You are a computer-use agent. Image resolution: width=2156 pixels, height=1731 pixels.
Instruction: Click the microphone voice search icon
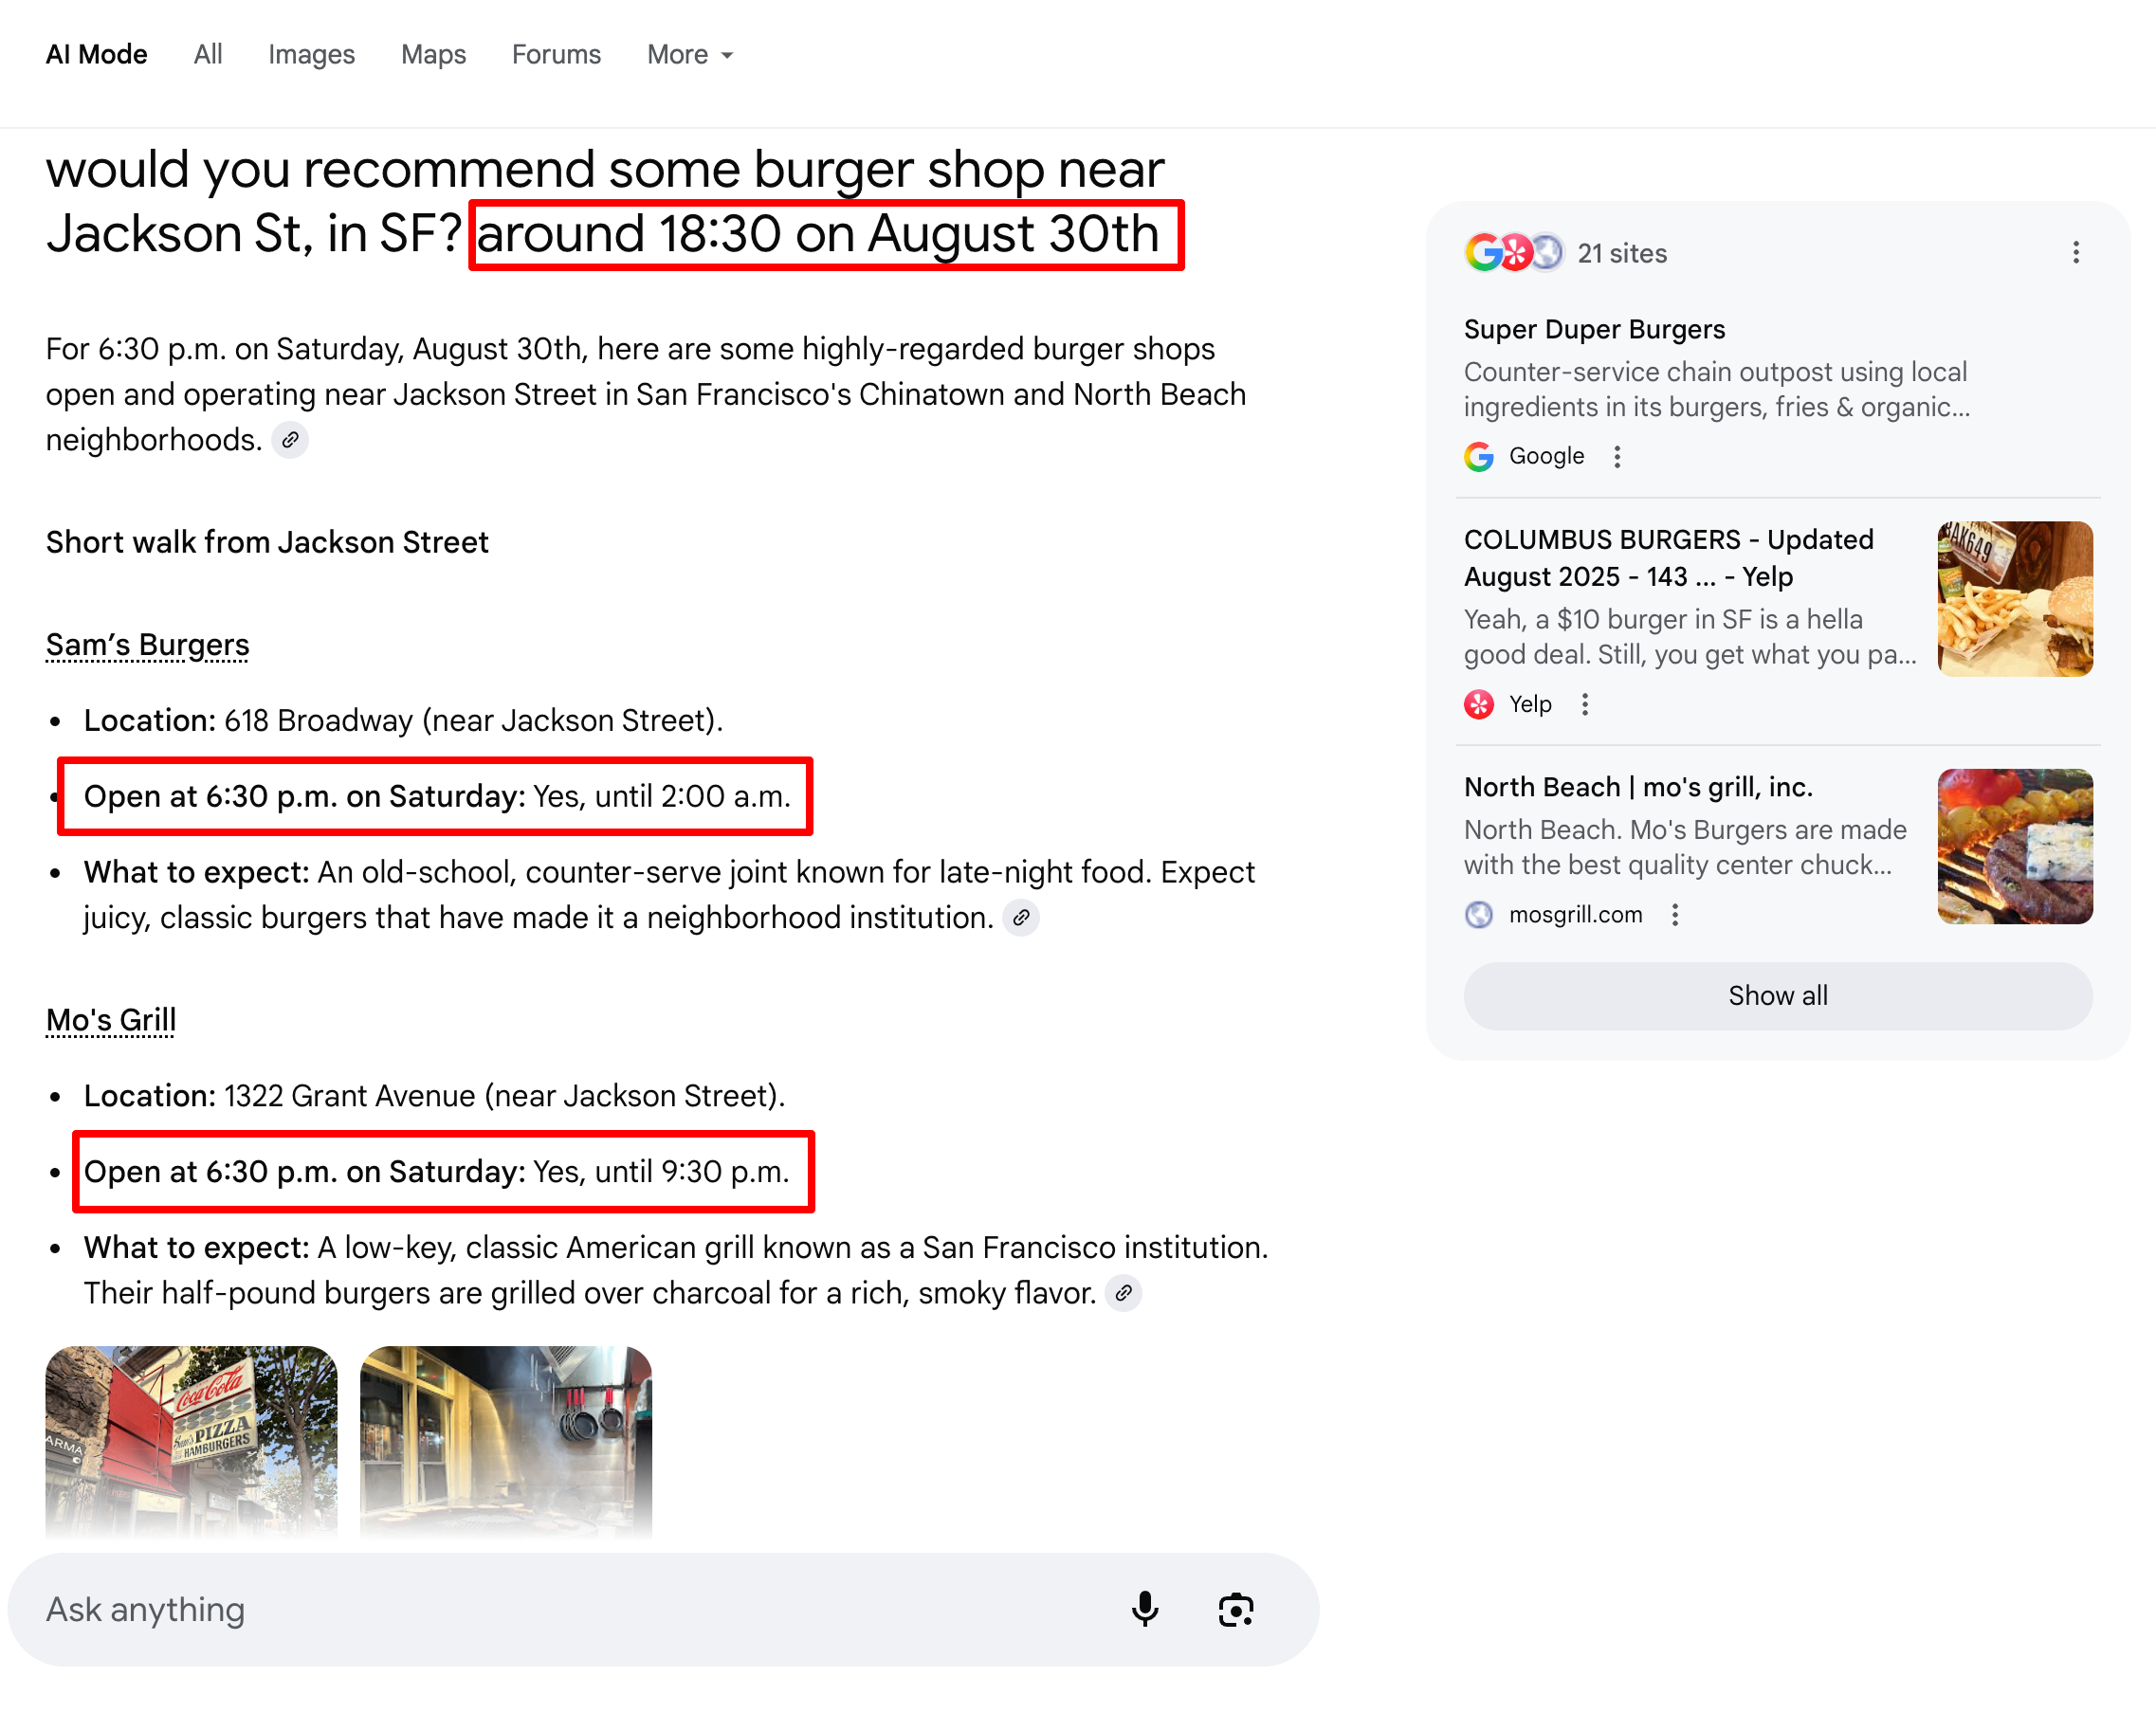click(x=1145, y=1609)
